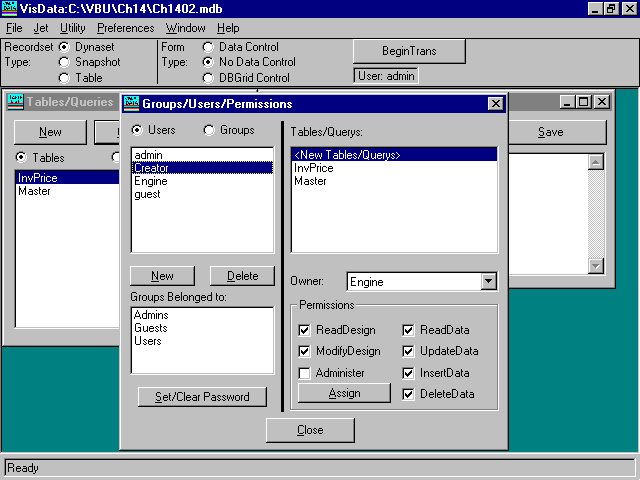Close the Groups/Users/Permissions dialog with X
The height and width of the screenshot is (480, 640).
495,103
